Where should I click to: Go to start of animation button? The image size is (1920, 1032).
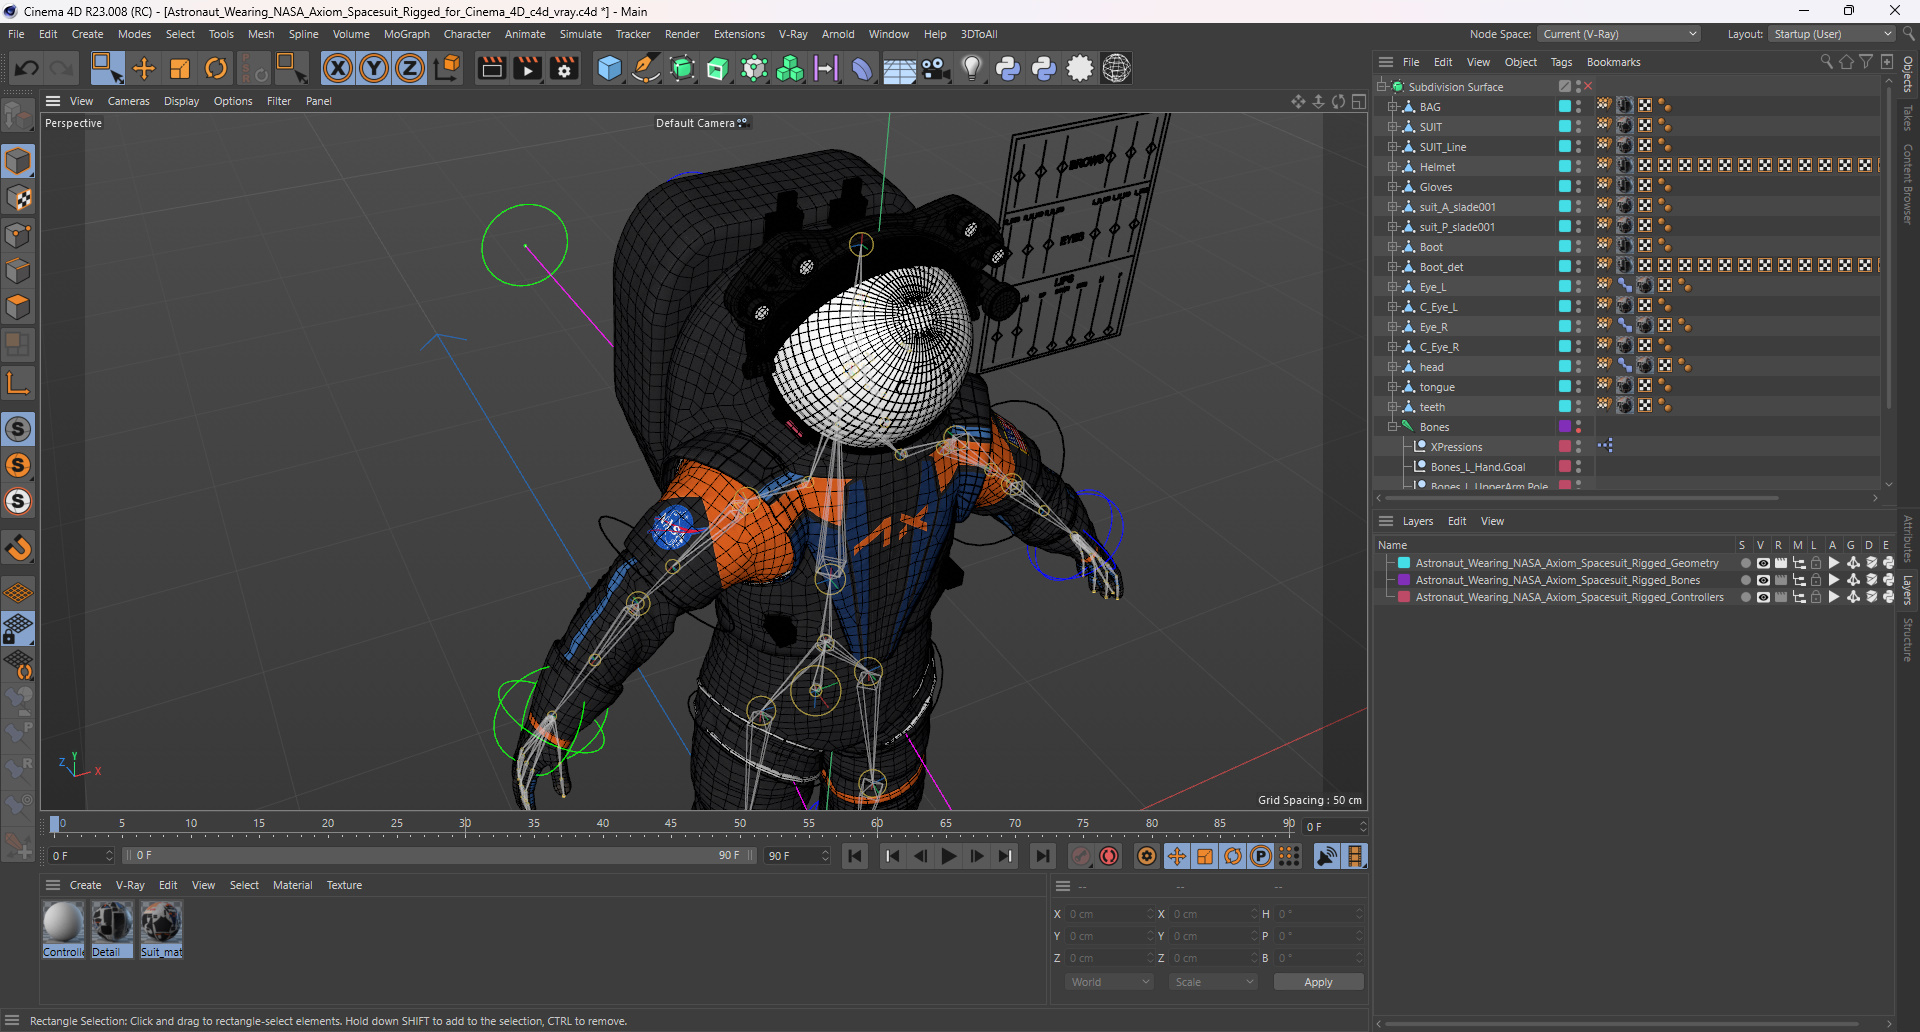(x=855, y=856)
